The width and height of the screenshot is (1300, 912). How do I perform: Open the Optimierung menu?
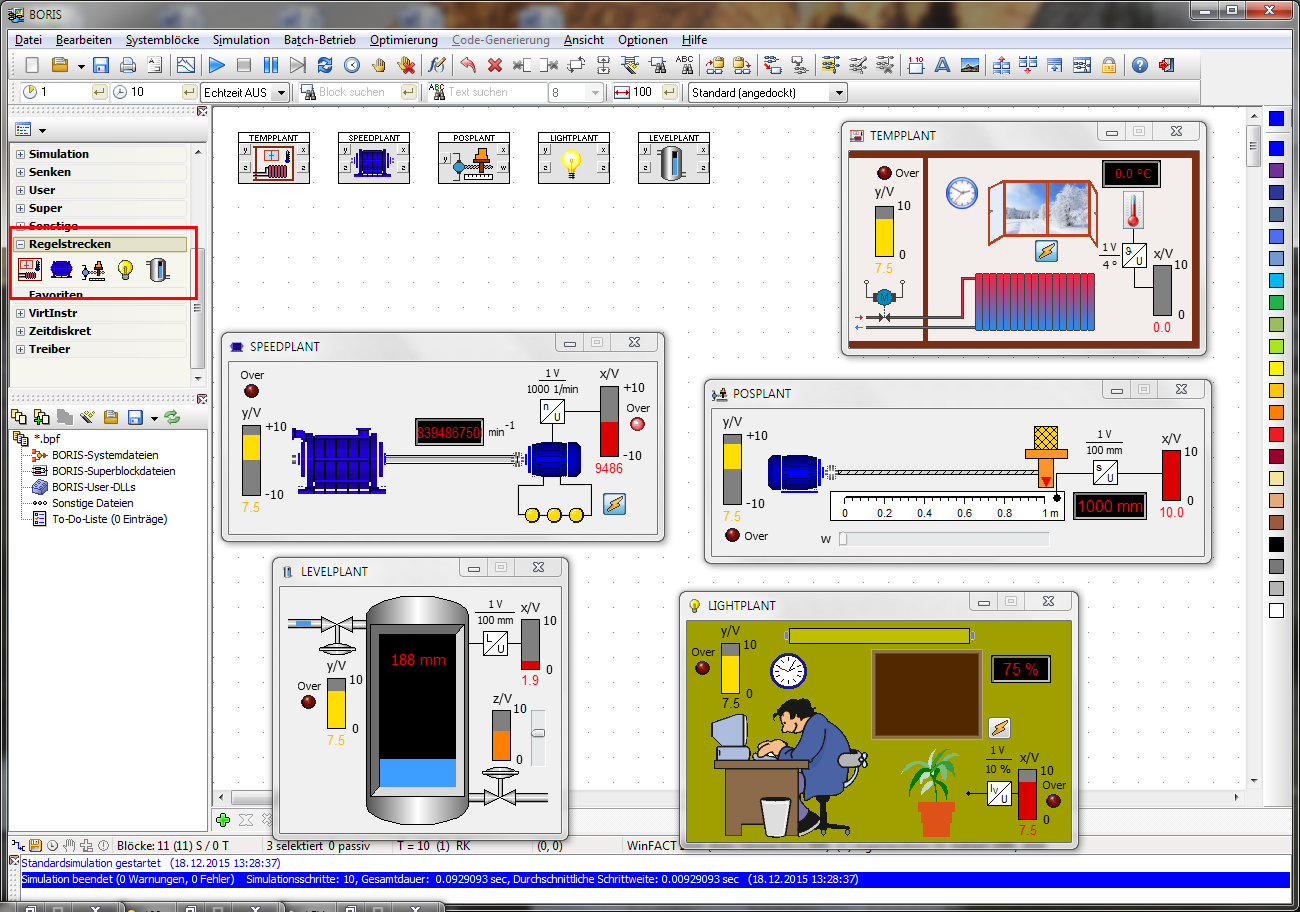click(x=404, y=40)
